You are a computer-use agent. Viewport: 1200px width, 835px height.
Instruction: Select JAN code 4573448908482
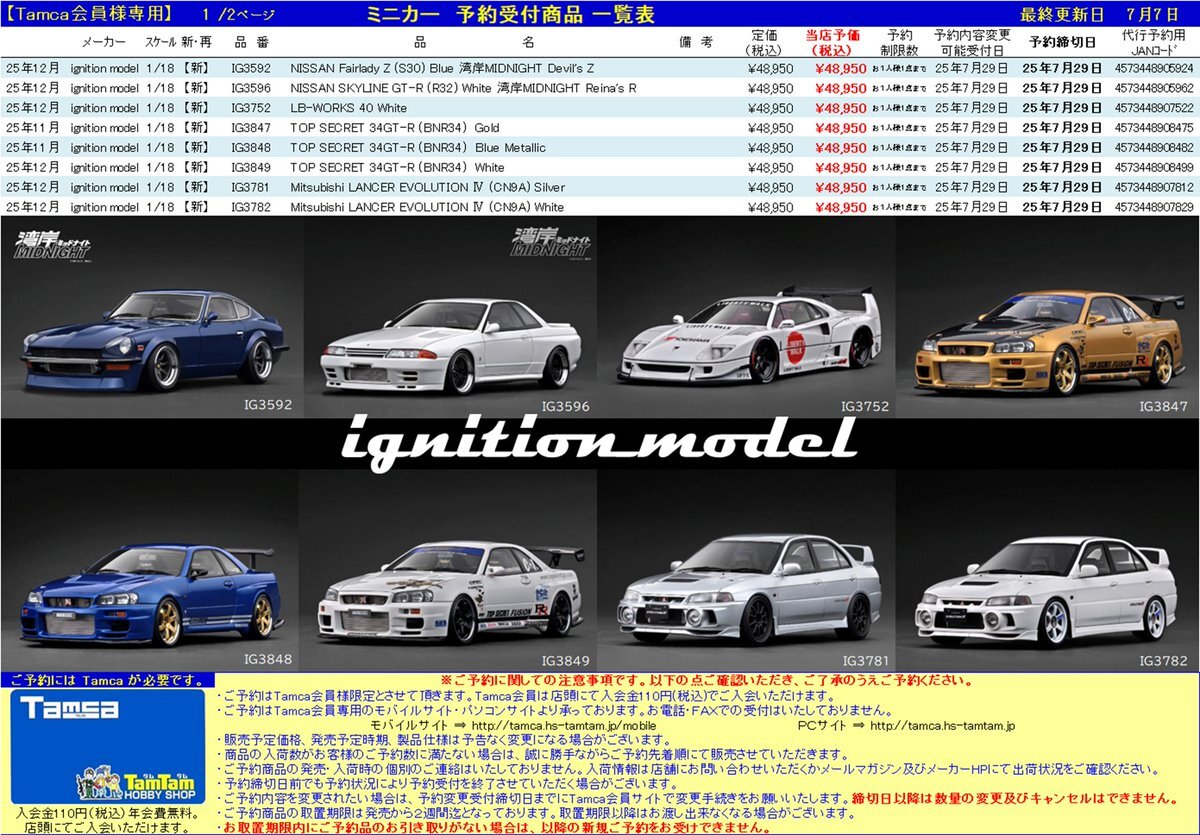[1154, 148]
